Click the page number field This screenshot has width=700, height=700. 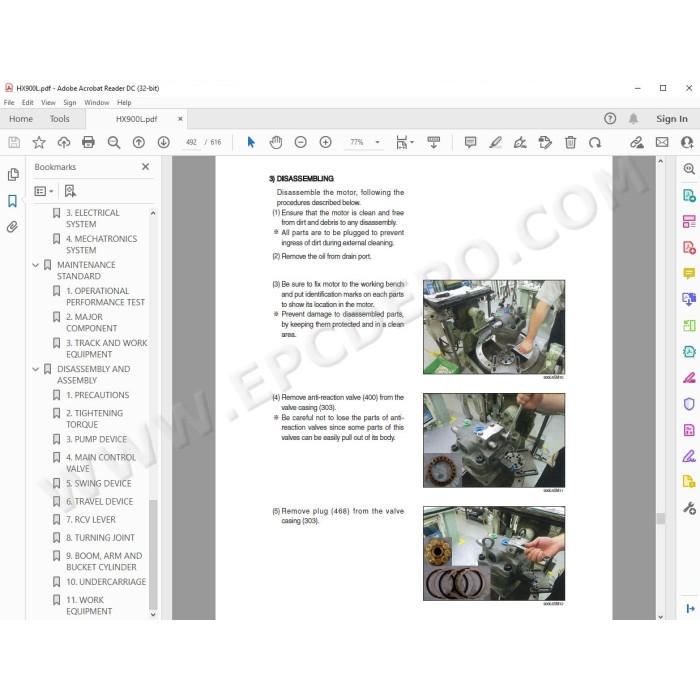coord(191,142)
